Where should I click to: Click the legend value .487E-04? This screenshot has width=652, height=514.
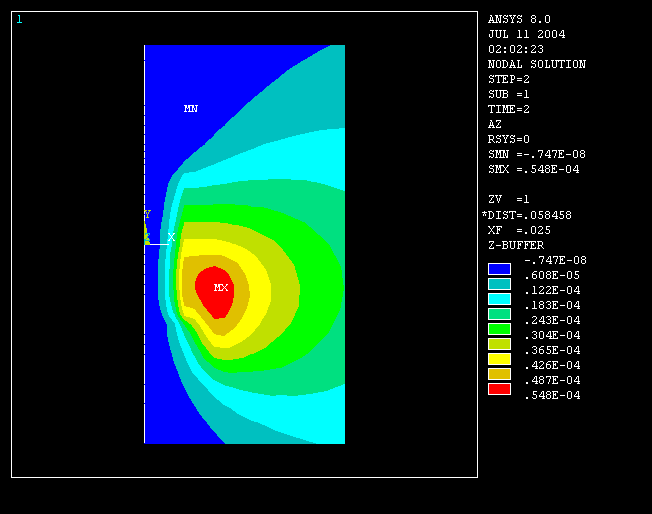click(x=552, y=380)
